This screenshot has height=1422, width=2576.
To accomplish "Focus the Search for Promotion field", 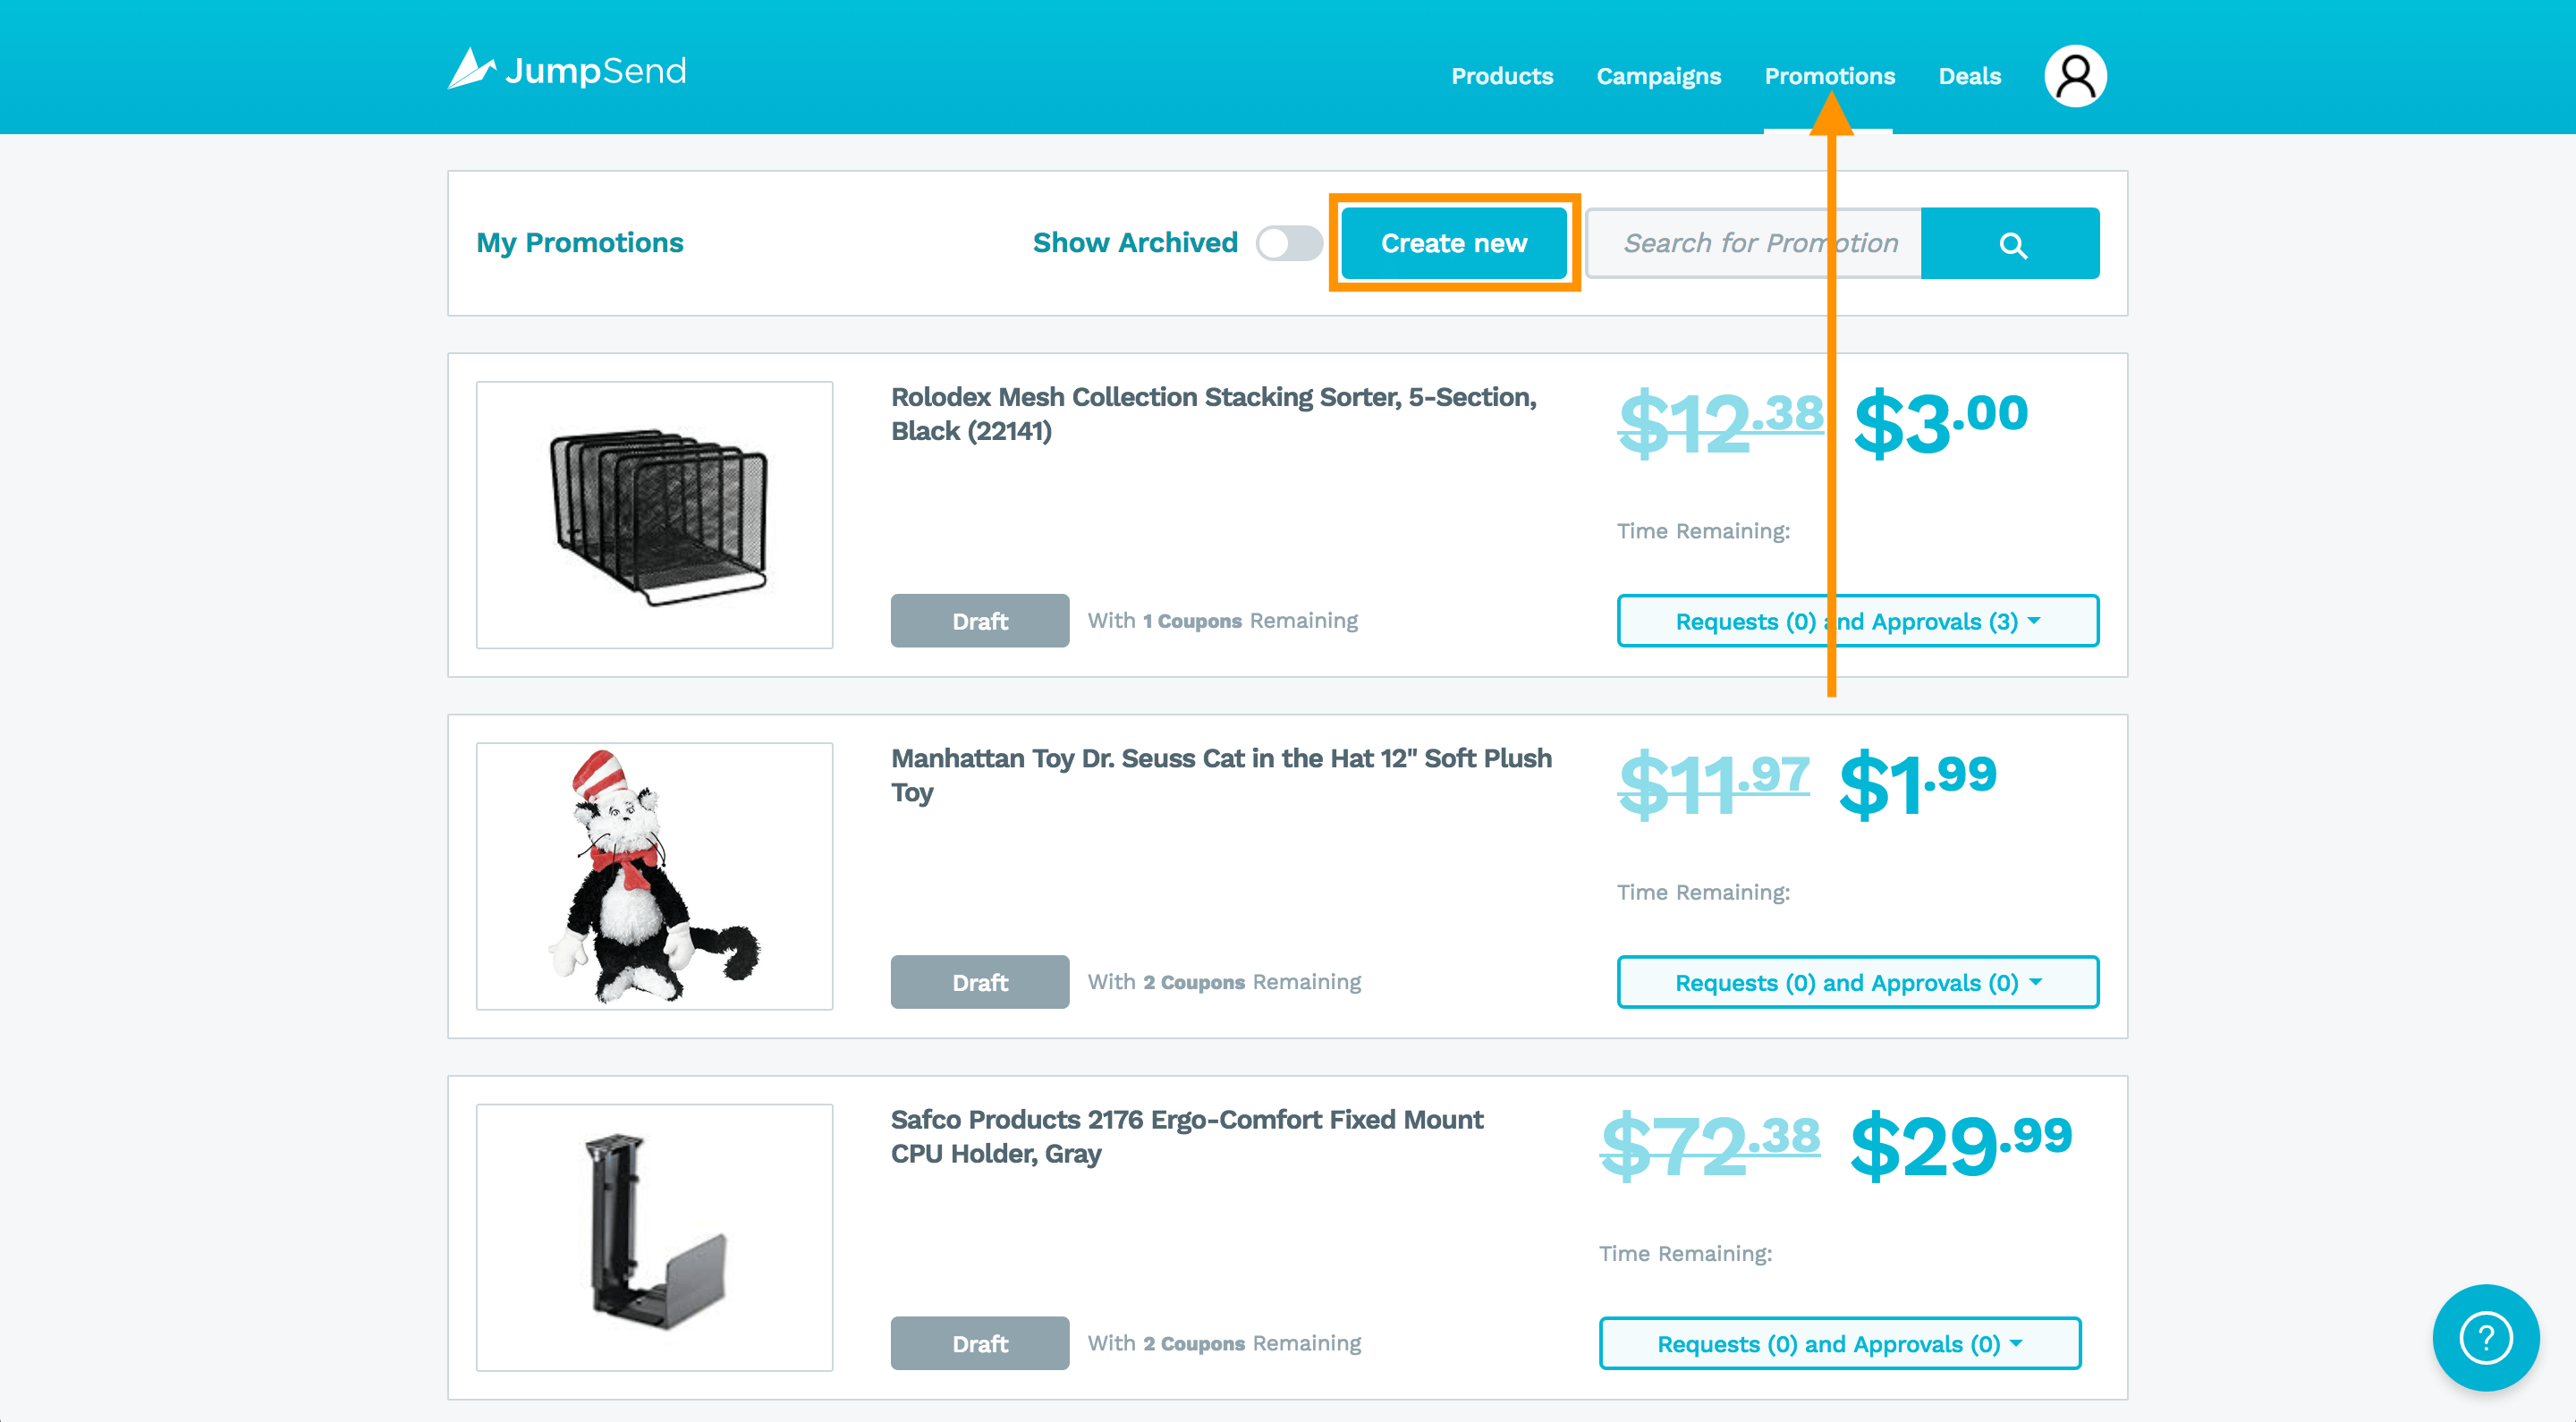I will tap(1754, 243).
